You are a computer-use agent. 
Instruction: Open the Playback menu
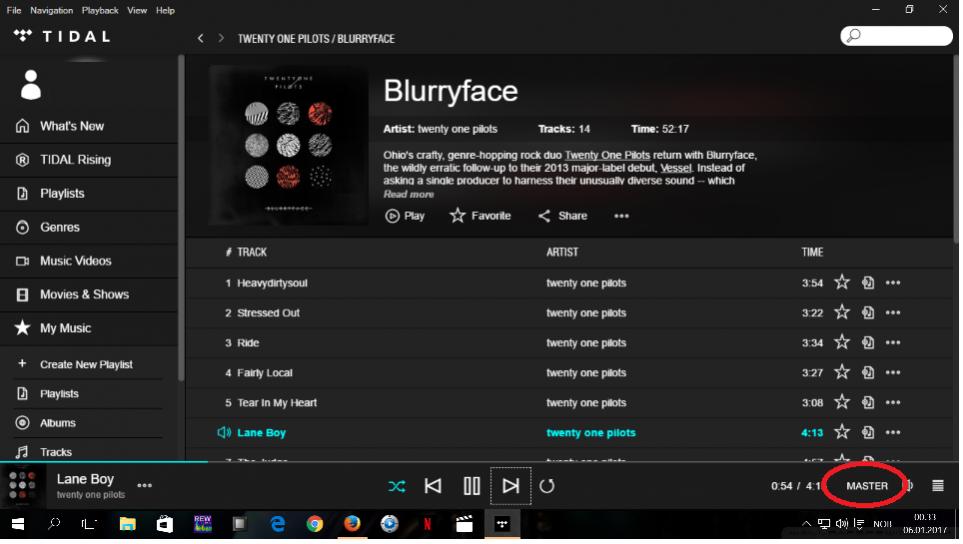click(x=101, y=10)
